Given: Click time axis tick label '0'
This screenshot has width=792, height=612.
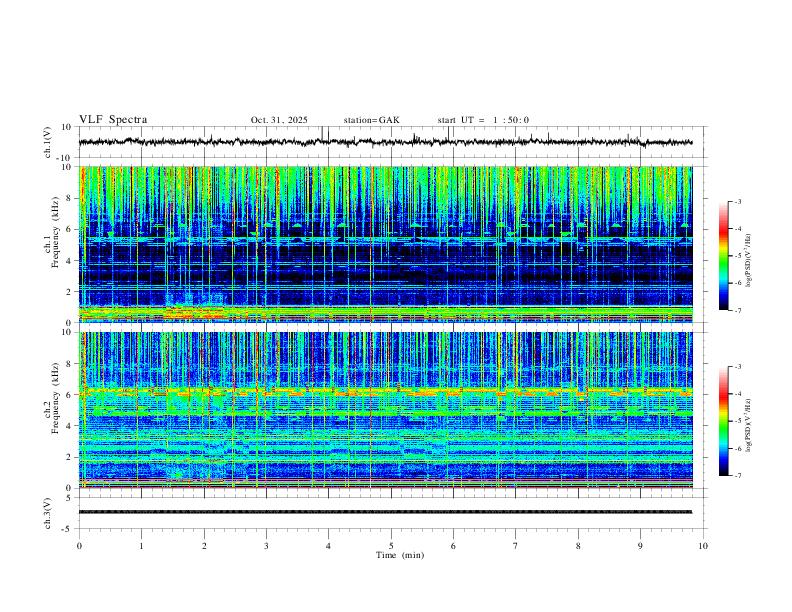Looking at the screenshot, I should 79,546.
